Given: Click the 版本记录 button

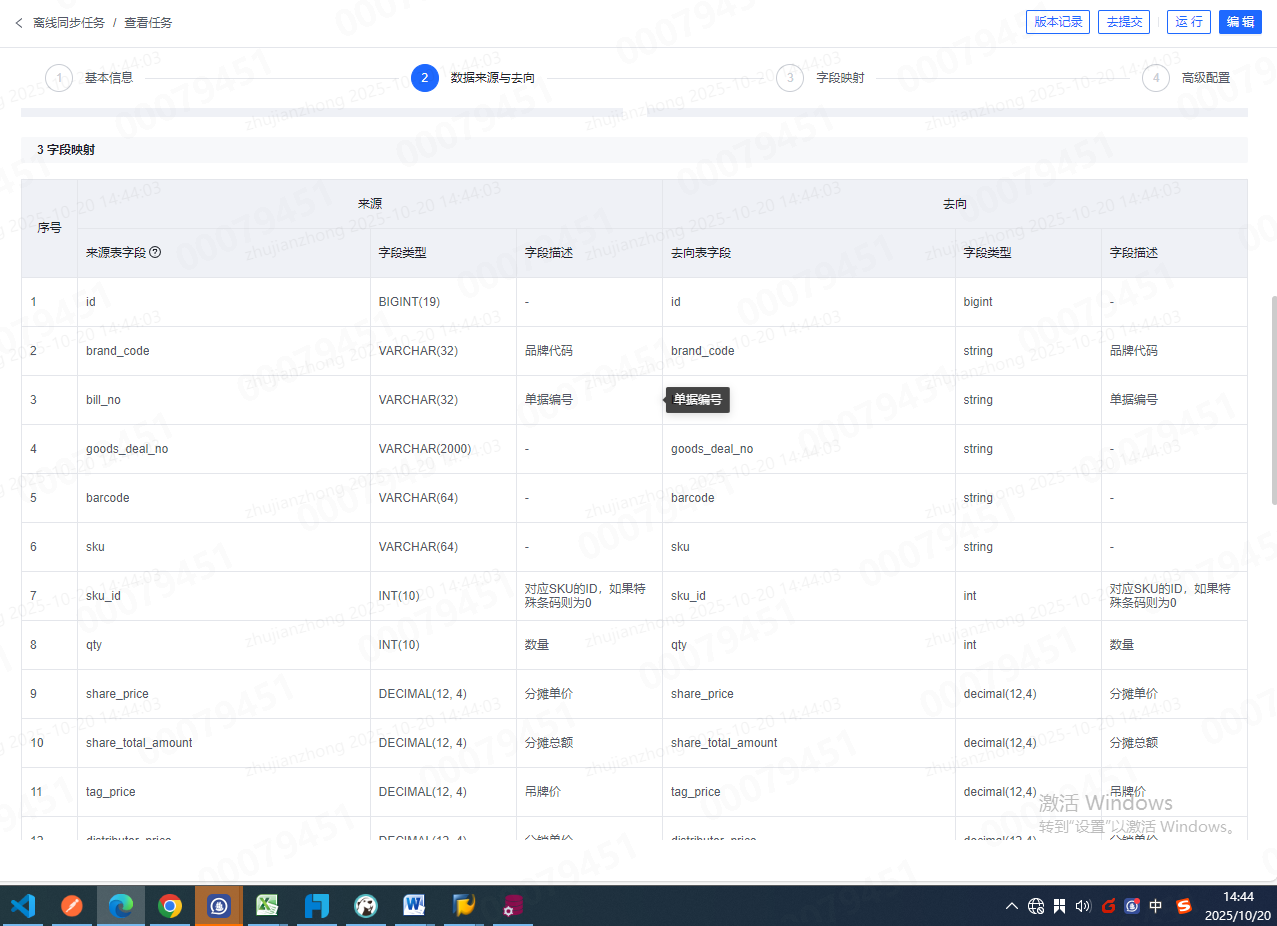Looking at the screenshot, I should [1058, 22].
